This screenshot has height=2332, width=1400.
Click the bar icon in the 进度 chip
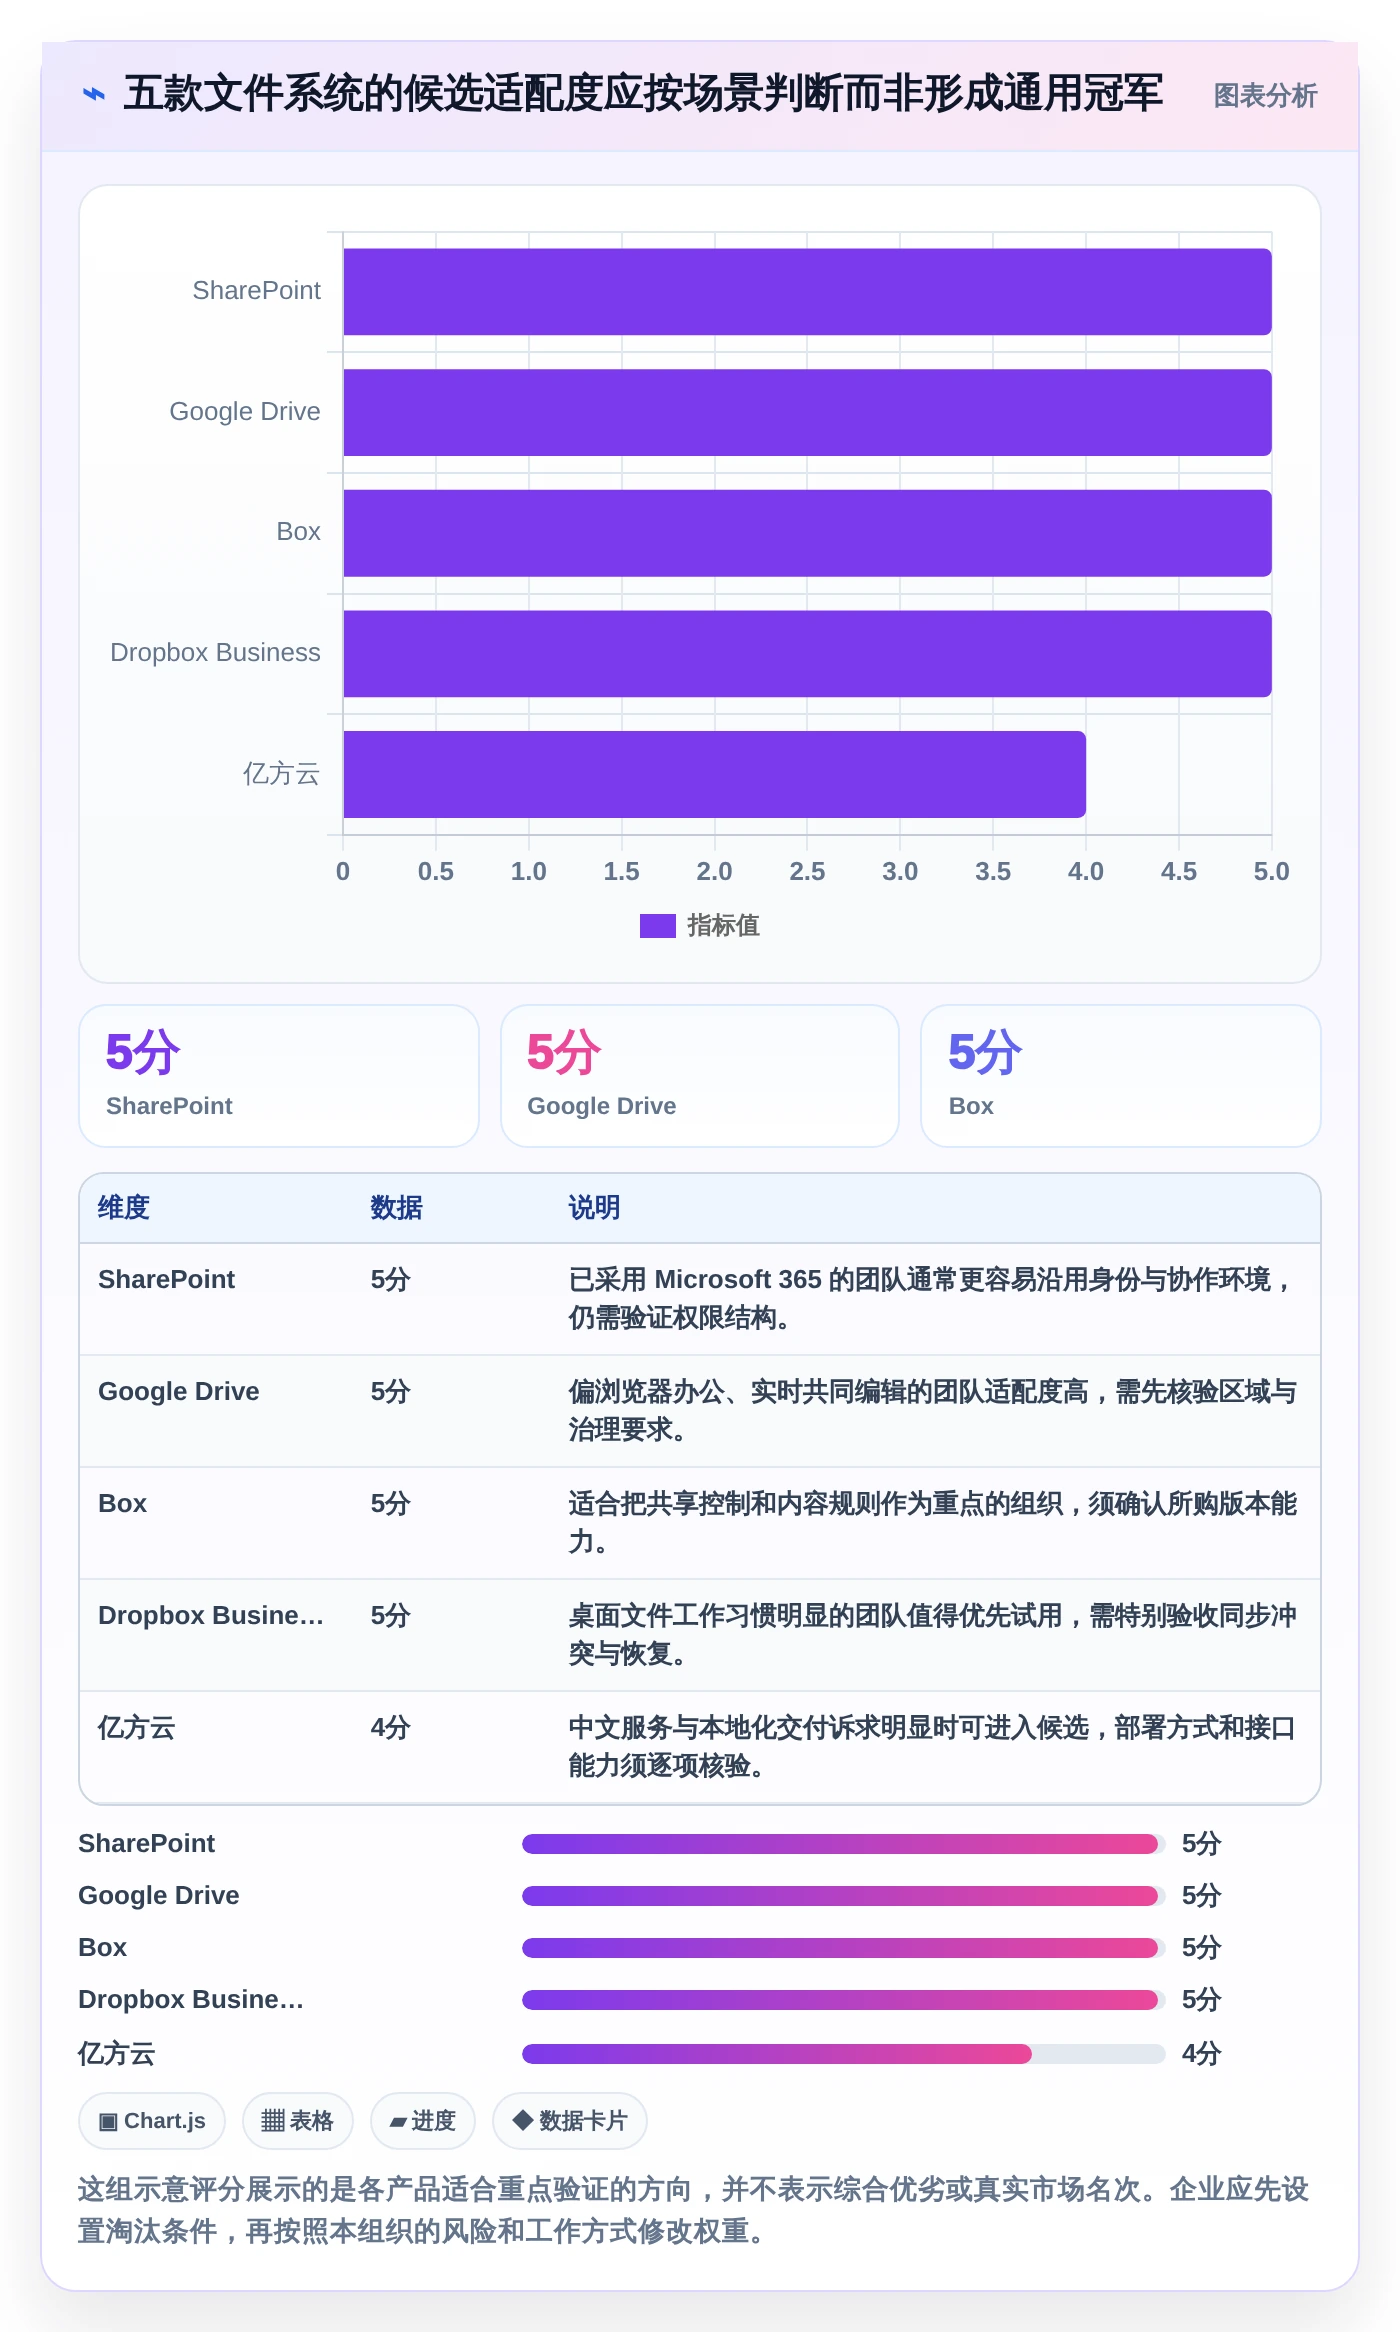tap(398, 2122)
